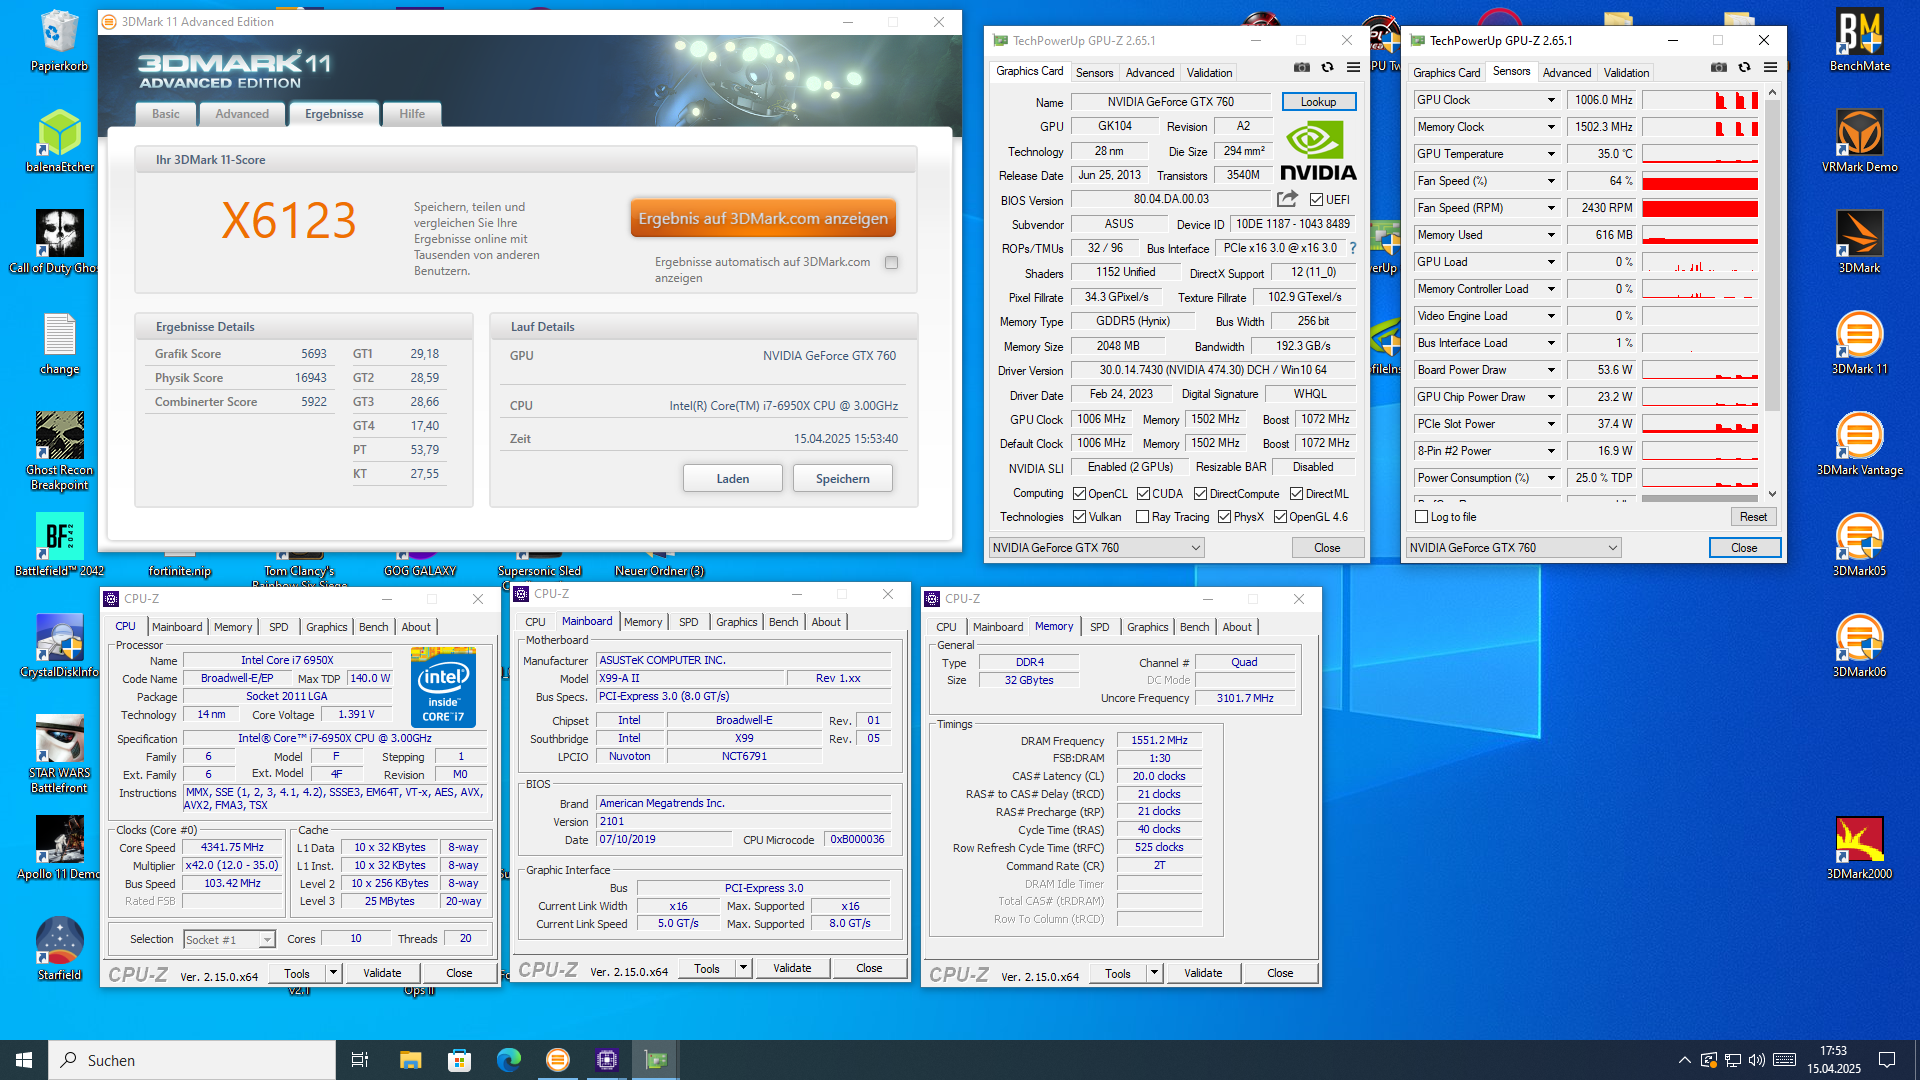Click the Windows taskbar search box

tap(192, 1060)
